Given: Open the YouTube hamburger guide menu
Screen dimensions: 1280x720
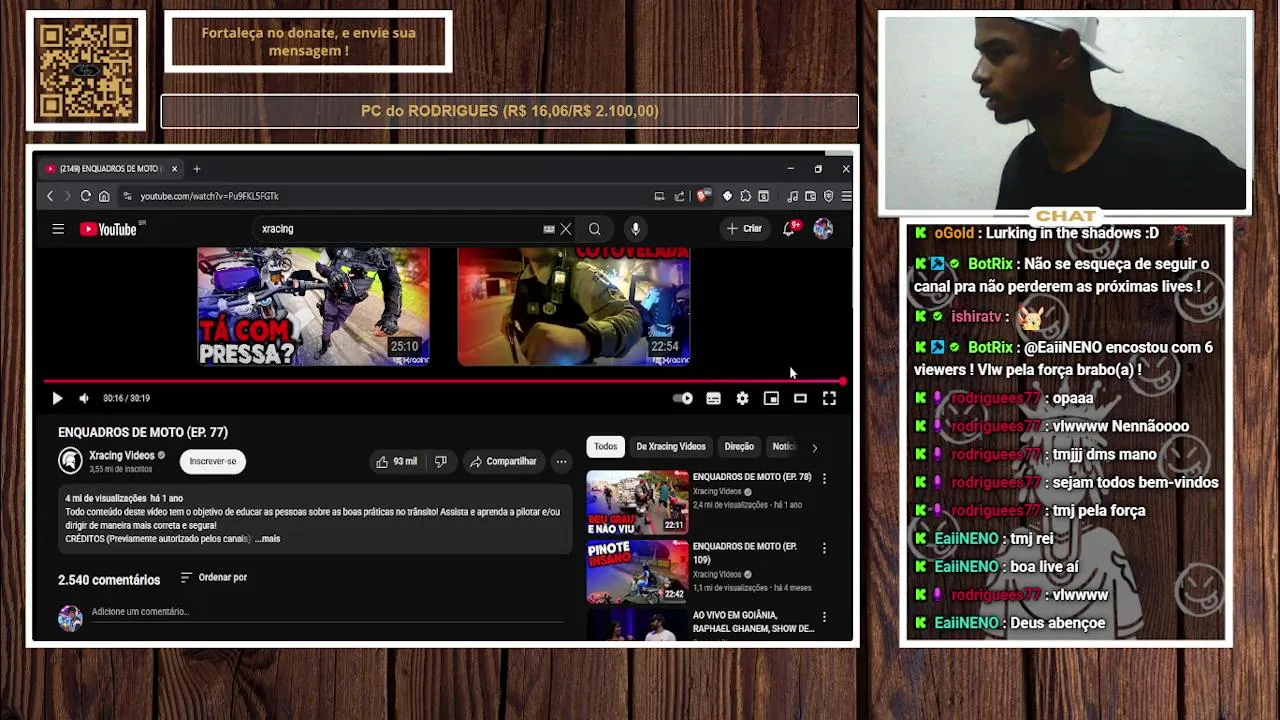Looking at the screenshot, I should [58, 229].
